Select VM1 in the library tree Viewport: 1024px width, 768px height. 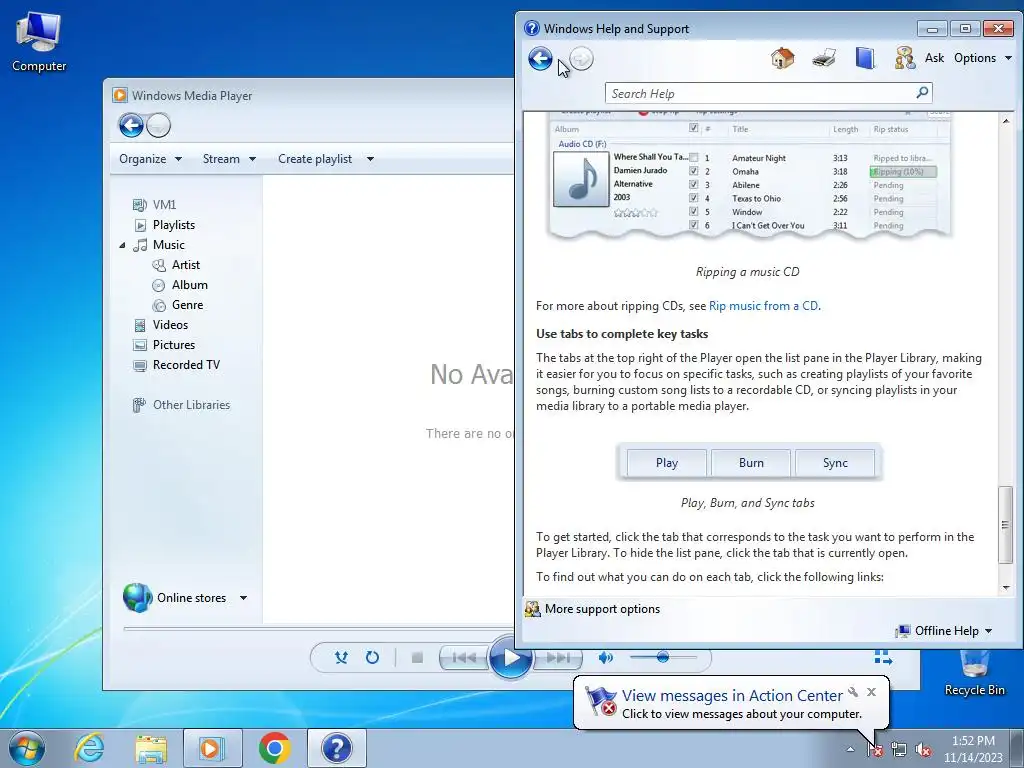(154, 205)
